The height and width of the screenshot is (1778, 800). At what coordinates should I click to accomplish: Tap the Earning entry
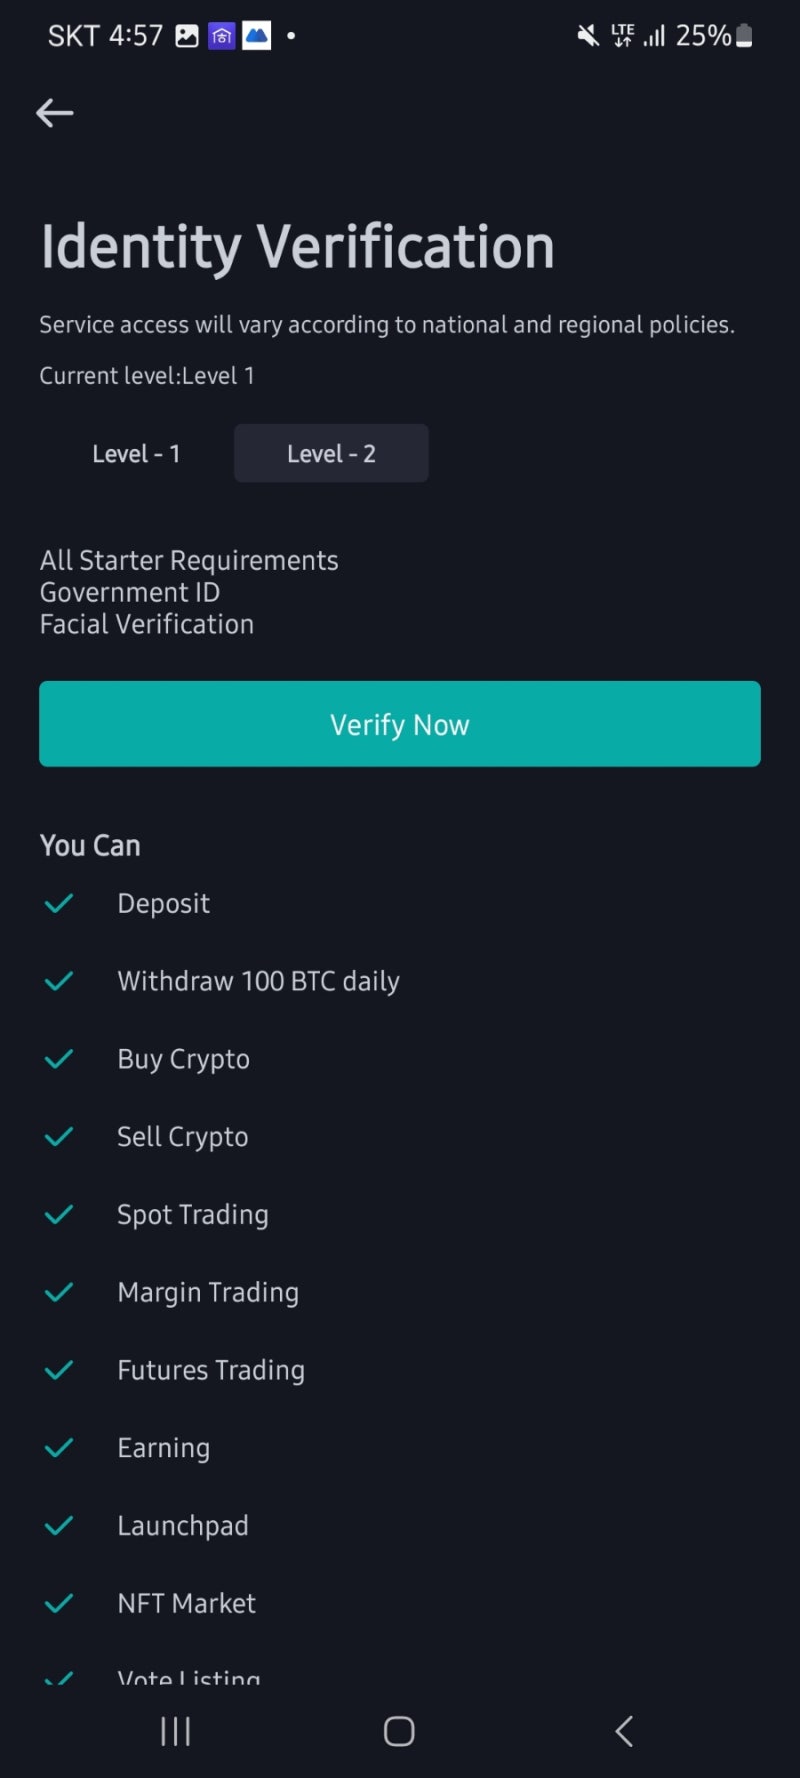click(164, 1448)
